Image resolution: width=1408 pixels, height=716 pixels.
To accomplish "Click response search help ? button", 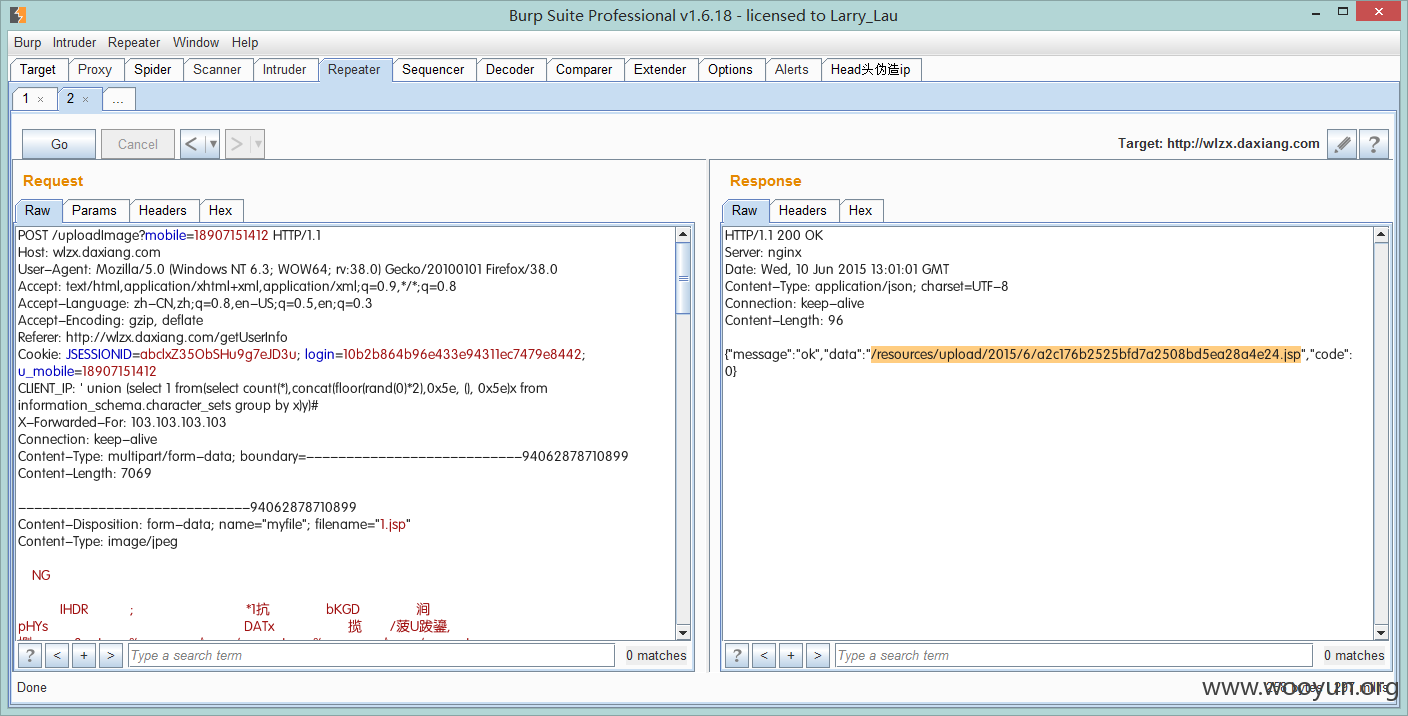I will (x=737, y=655).
